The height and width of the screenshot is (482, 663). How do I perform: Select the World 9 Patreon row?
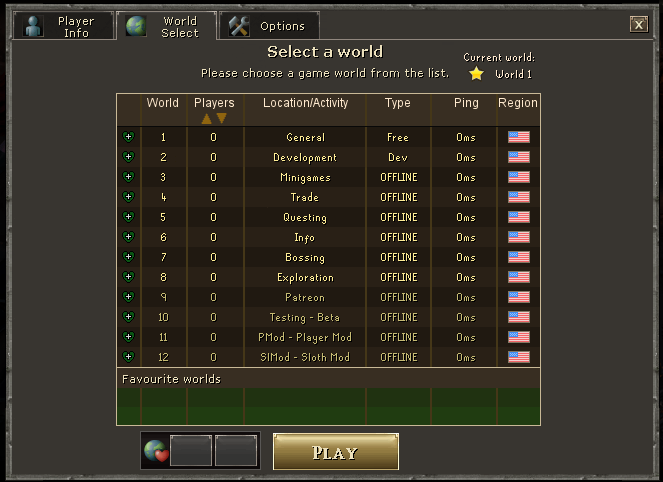pos(329,297)
